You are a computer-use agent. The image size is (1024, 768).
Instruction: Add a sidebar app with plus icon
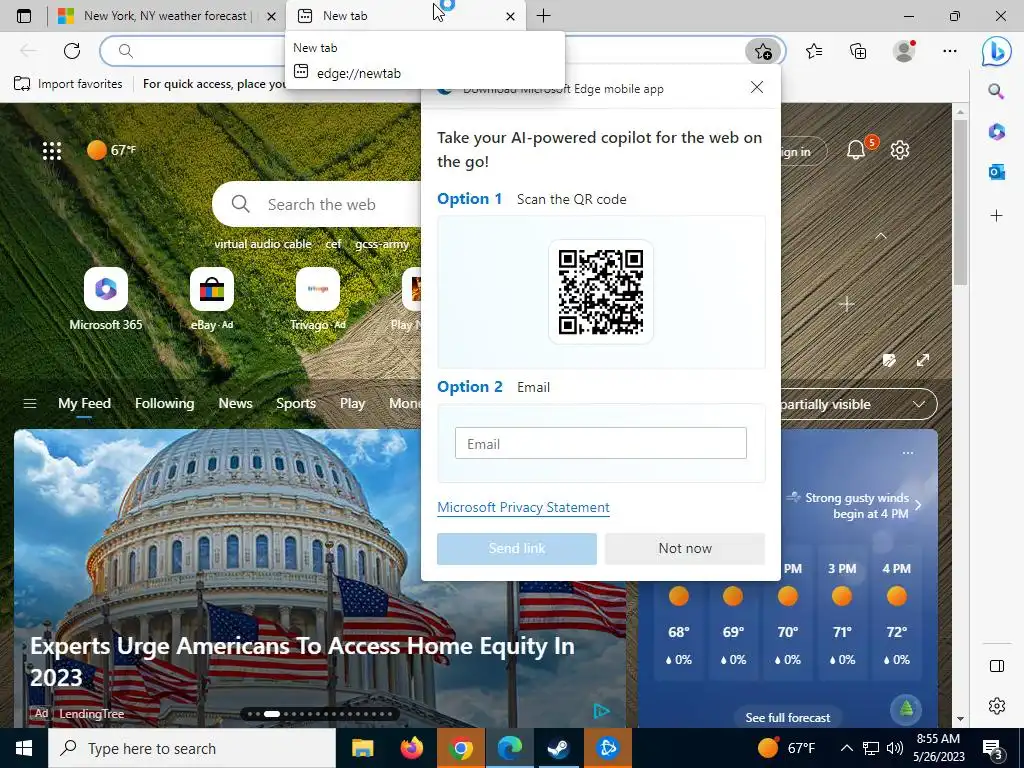(996, 216)
